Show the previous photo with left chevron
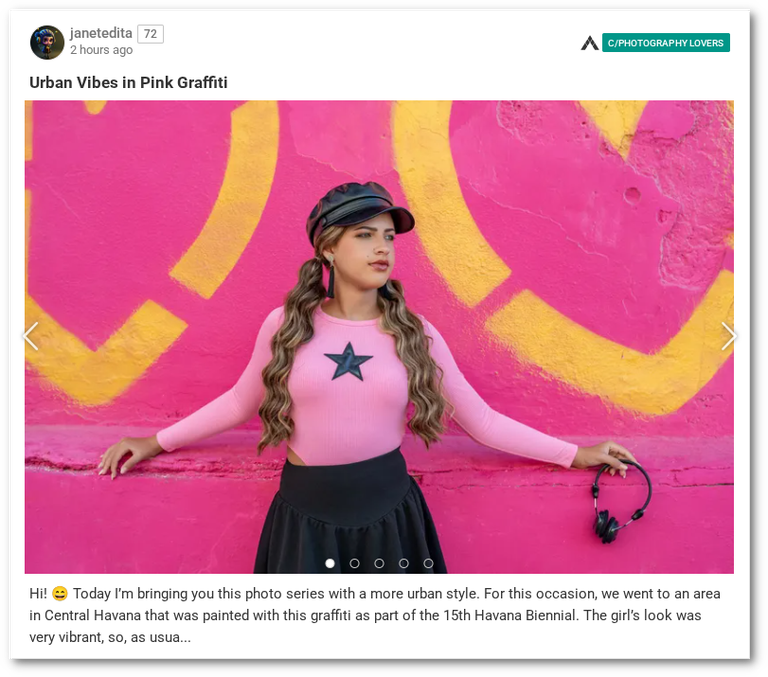Viewport: 768px width, 677px height. [31, 337]
